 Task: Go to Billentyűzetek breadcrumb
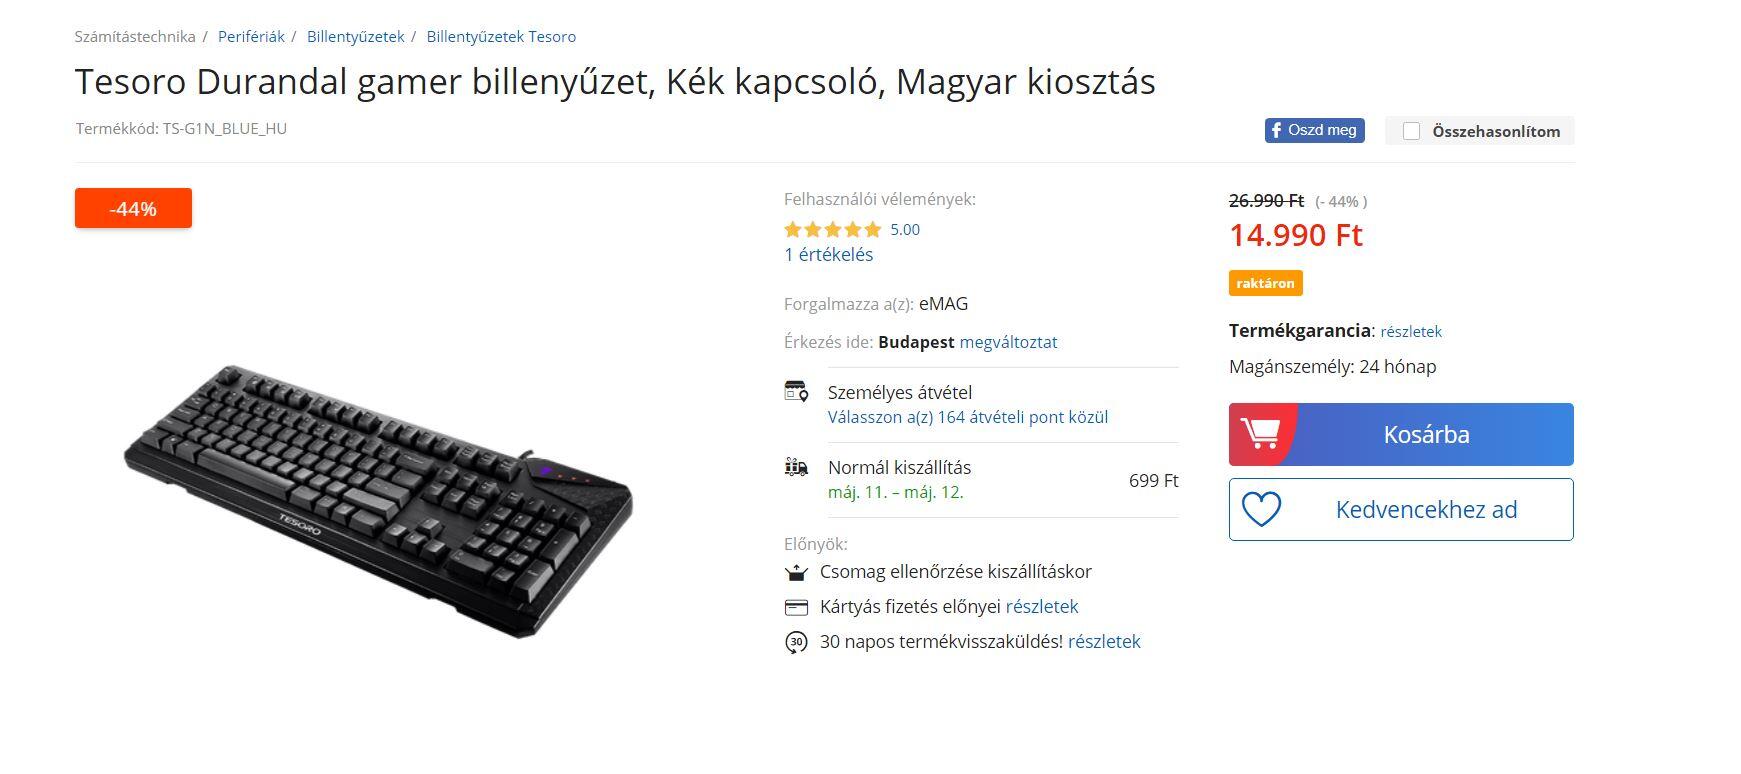tap(355, 37)
